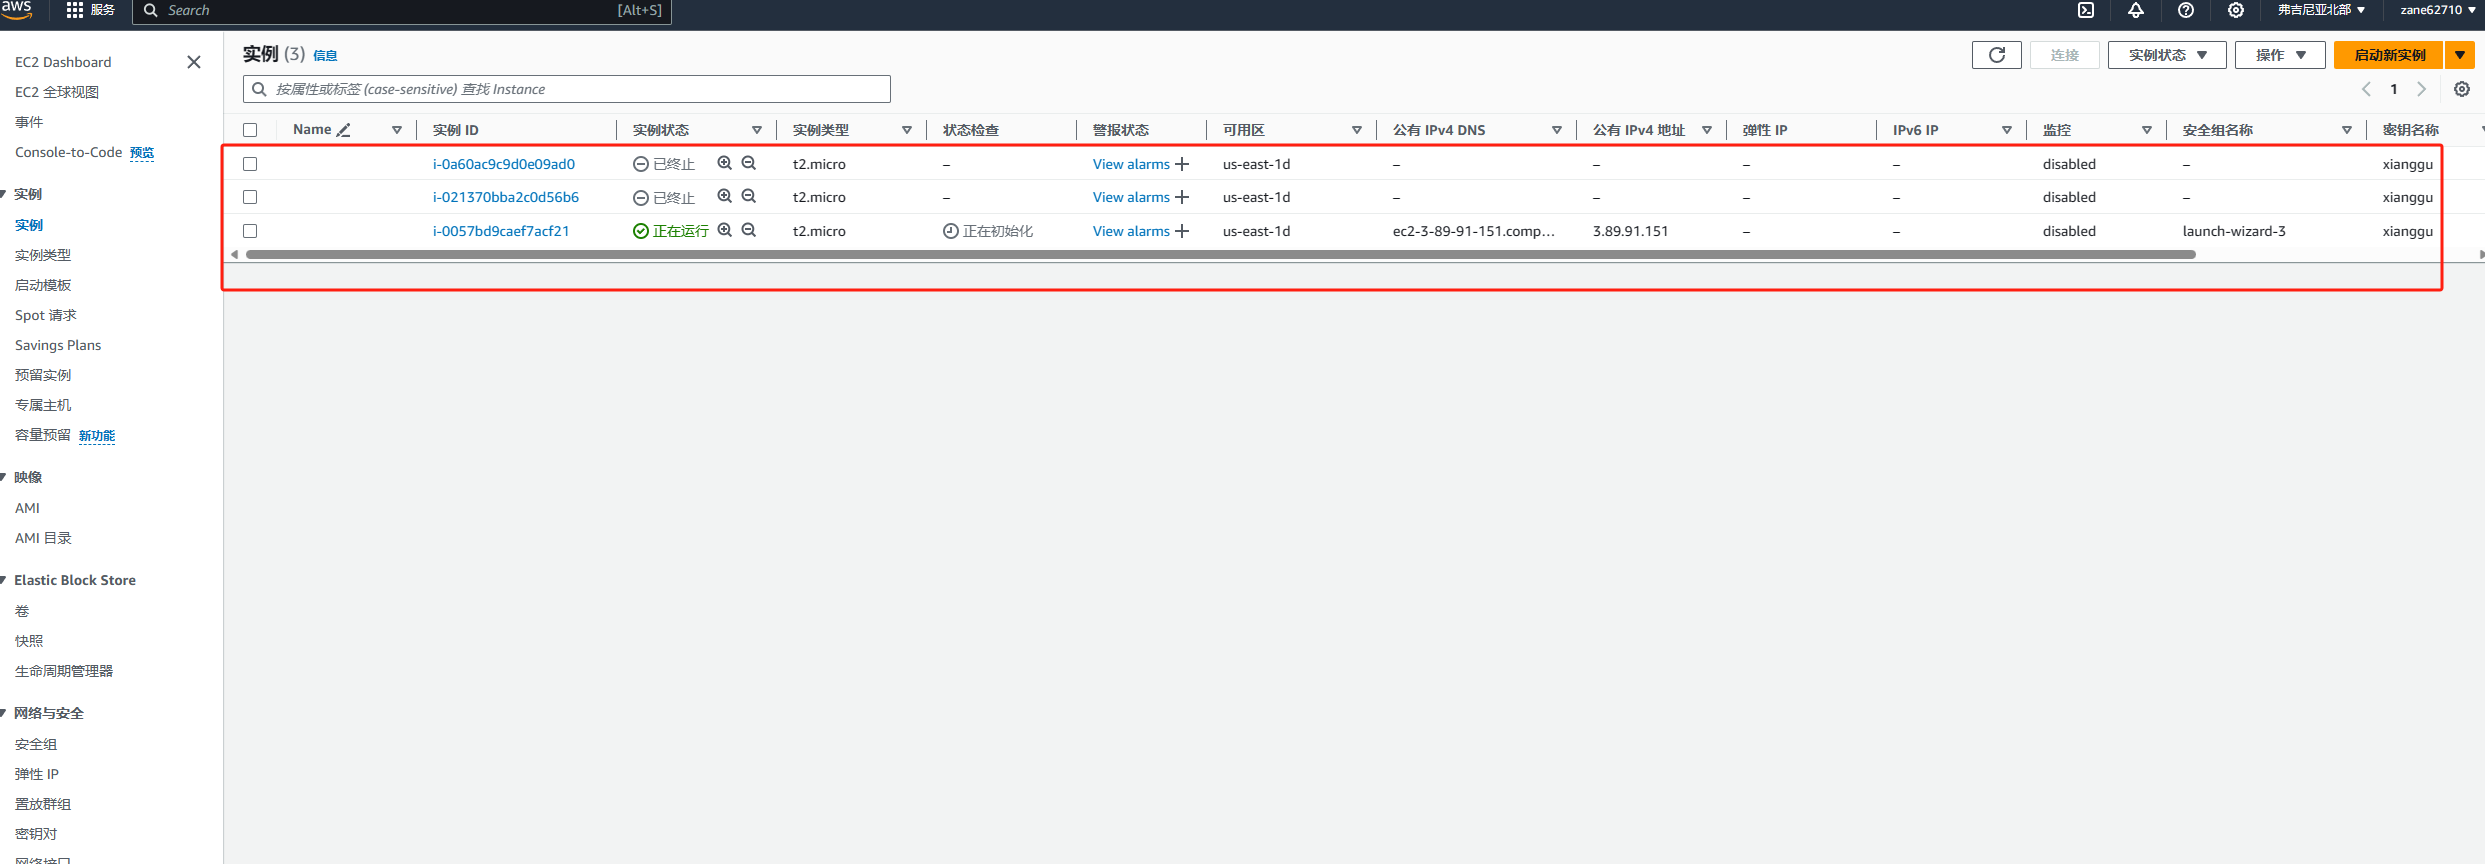Sort by IPv6 IP column arrow
The image size is (2485, 864).
(x=2007, y=130)
